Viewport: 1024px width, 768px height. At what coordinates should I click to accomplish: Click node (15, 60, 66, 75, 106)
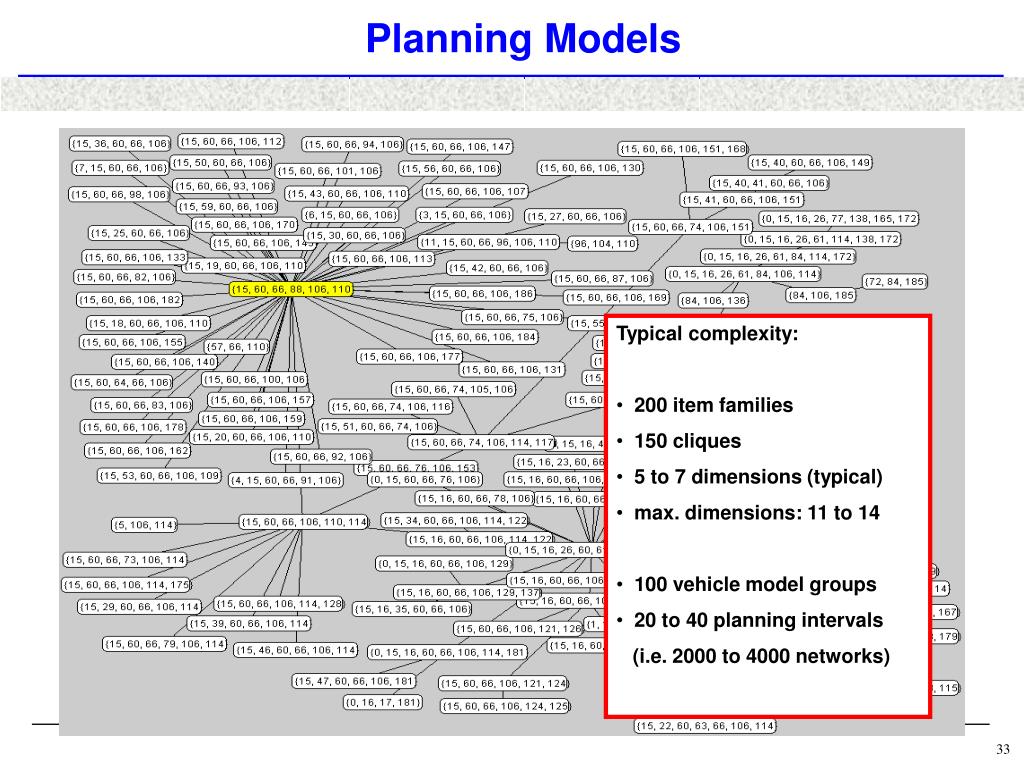[513, 317]
